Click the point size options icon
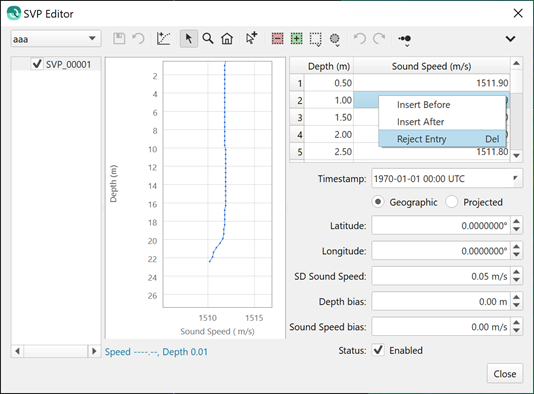This screenshot has height=394, width=534. point(405,40)
